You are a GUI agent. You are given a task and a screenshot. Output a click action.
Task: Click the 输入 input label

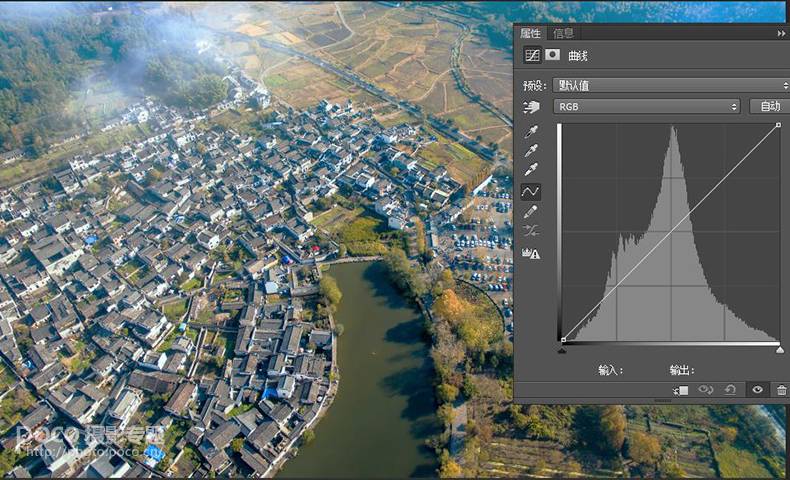(610, 371)
